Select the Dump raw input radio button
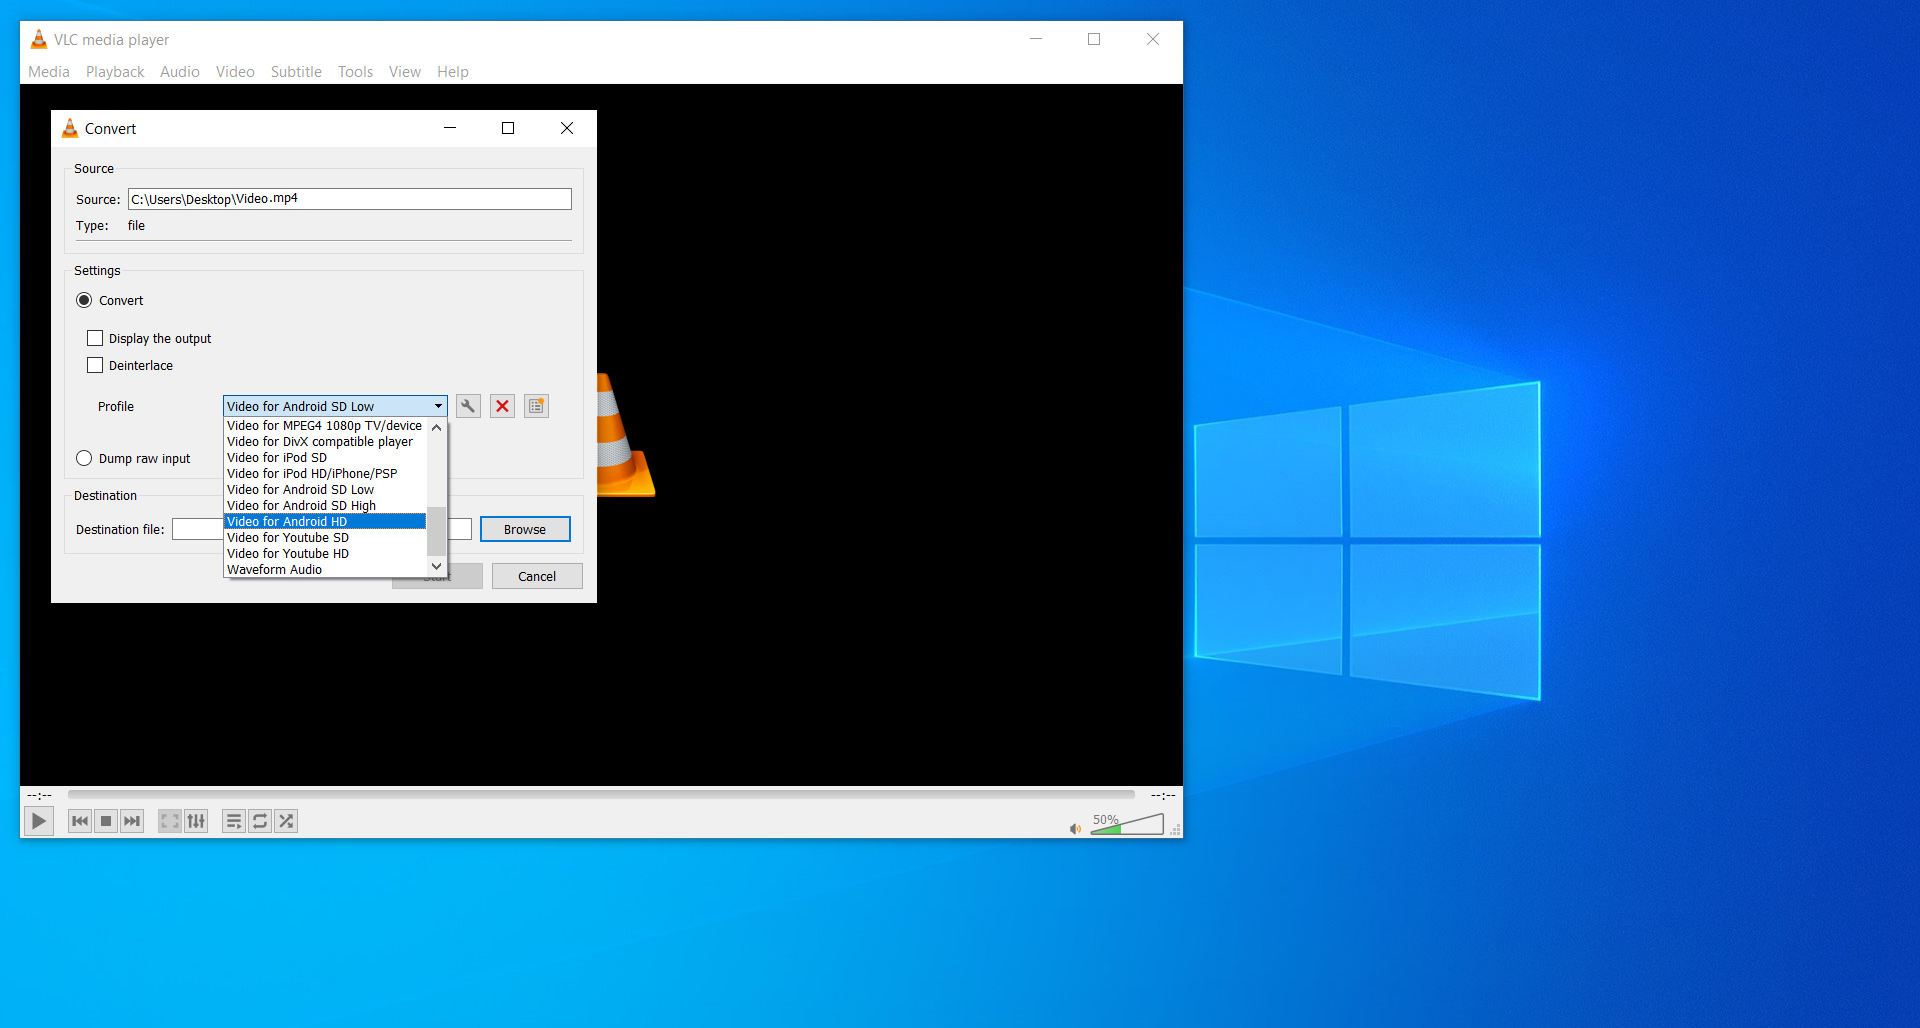The height and width of the screenshot is (1028, 1920). pos(84,458)
